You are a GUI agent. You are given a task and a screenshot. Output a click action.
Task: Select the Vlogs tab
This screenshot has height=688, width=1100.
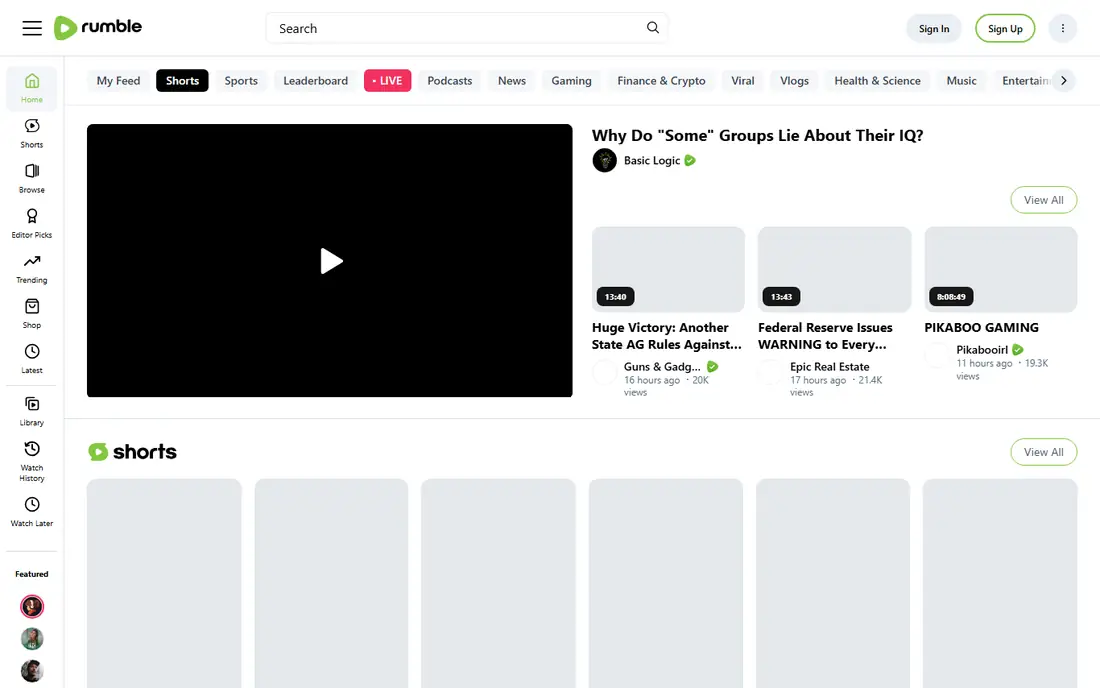(x=794, y=81)
